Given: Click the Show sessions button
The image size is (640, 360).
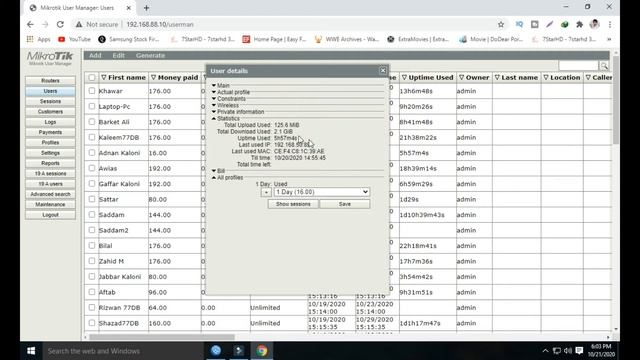Looking at the screenshot, I should point(293,204).
